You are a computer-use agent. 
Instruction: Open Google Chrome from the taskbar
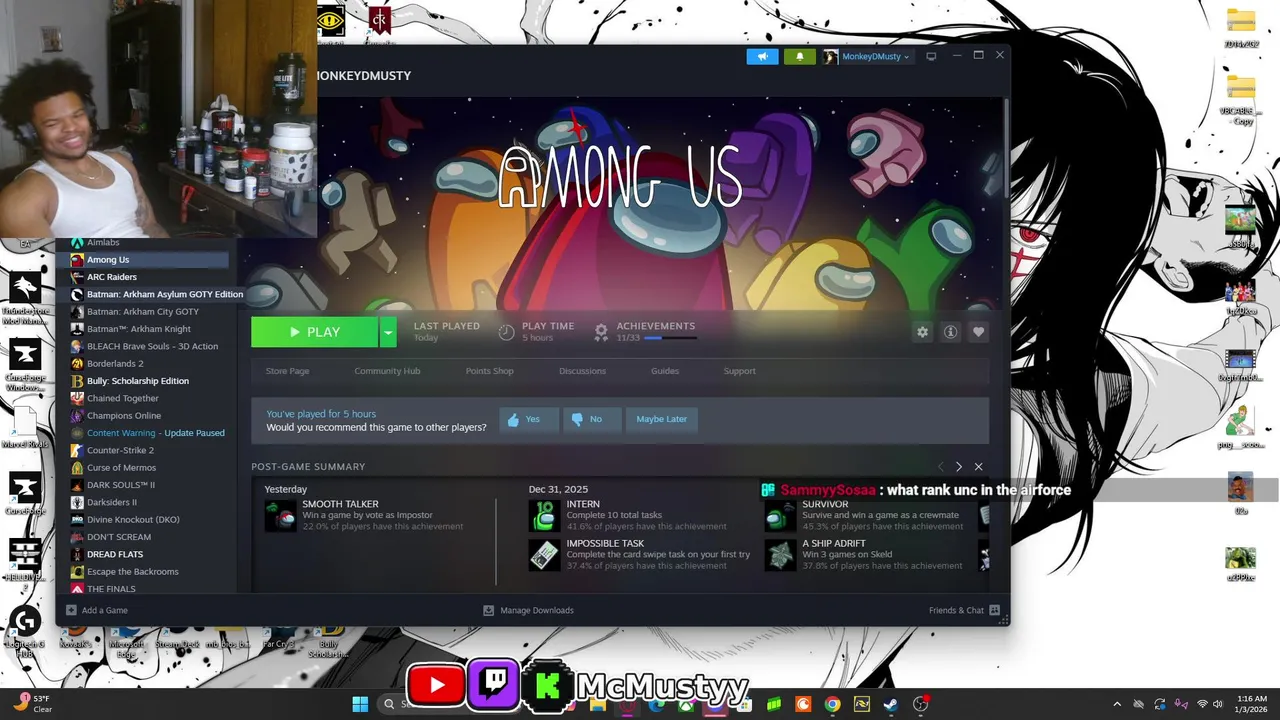pos(832,704)
